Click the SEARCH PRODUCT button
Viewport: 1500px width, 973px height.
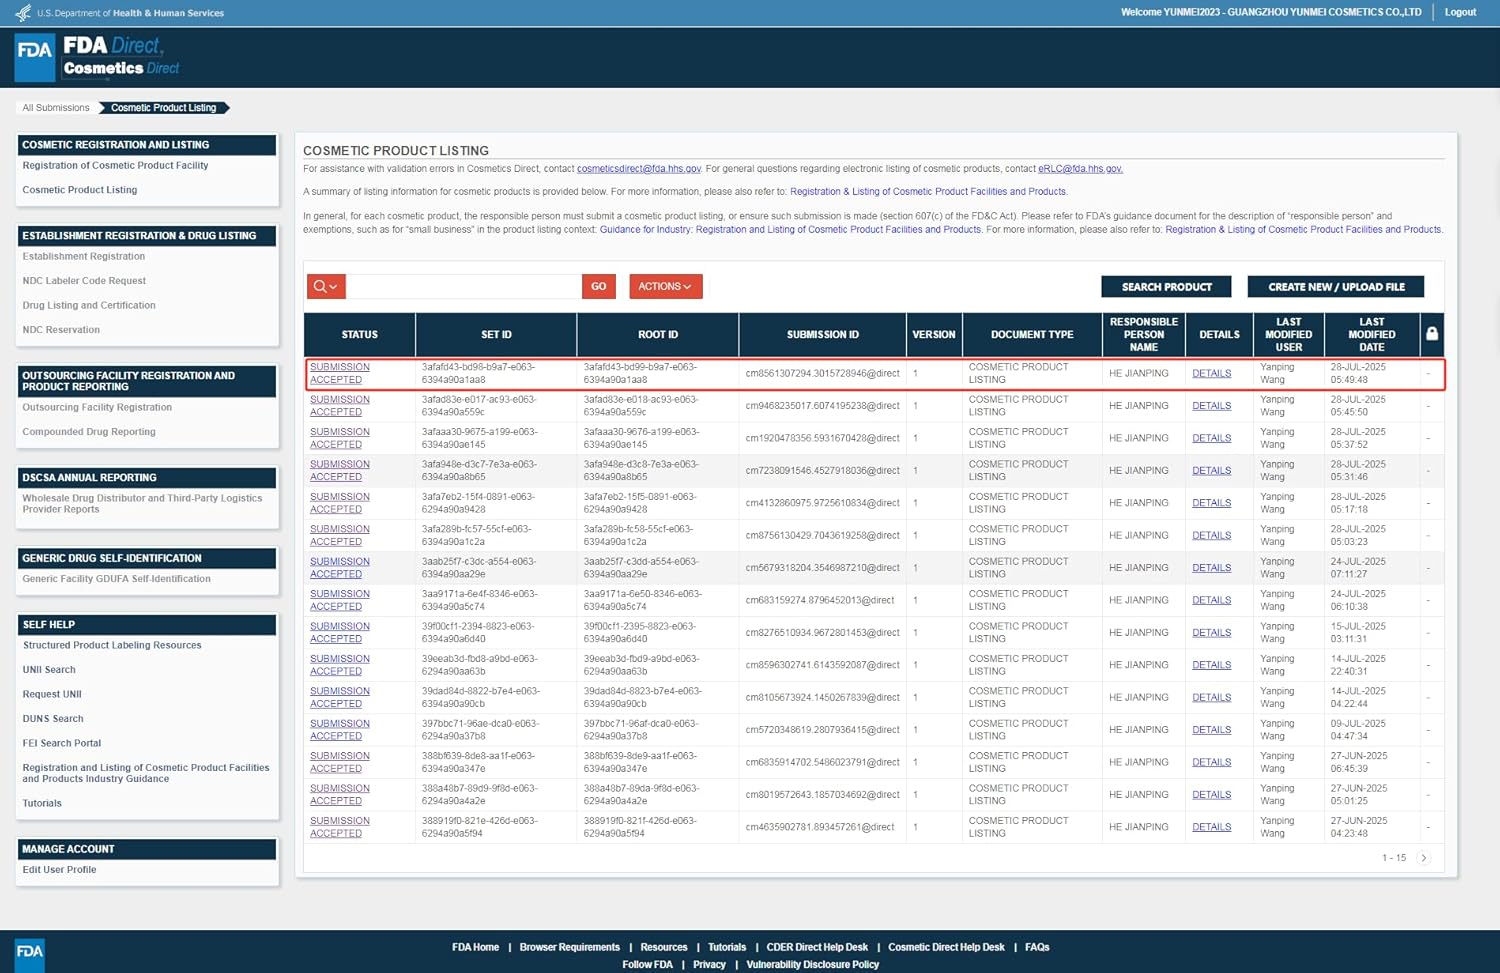pyautogui.click(x=1166, y=287)
